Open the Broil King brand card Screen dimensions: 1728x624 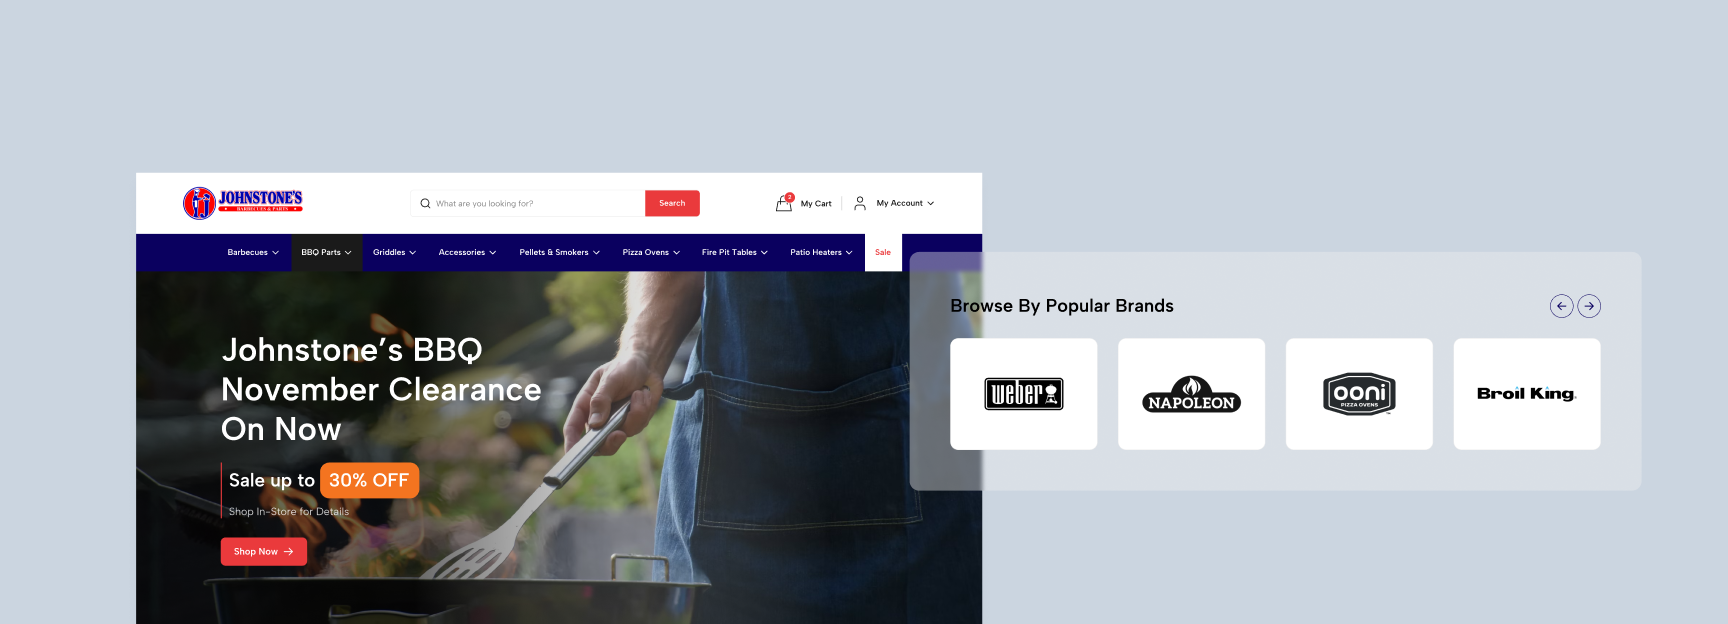1527,394
